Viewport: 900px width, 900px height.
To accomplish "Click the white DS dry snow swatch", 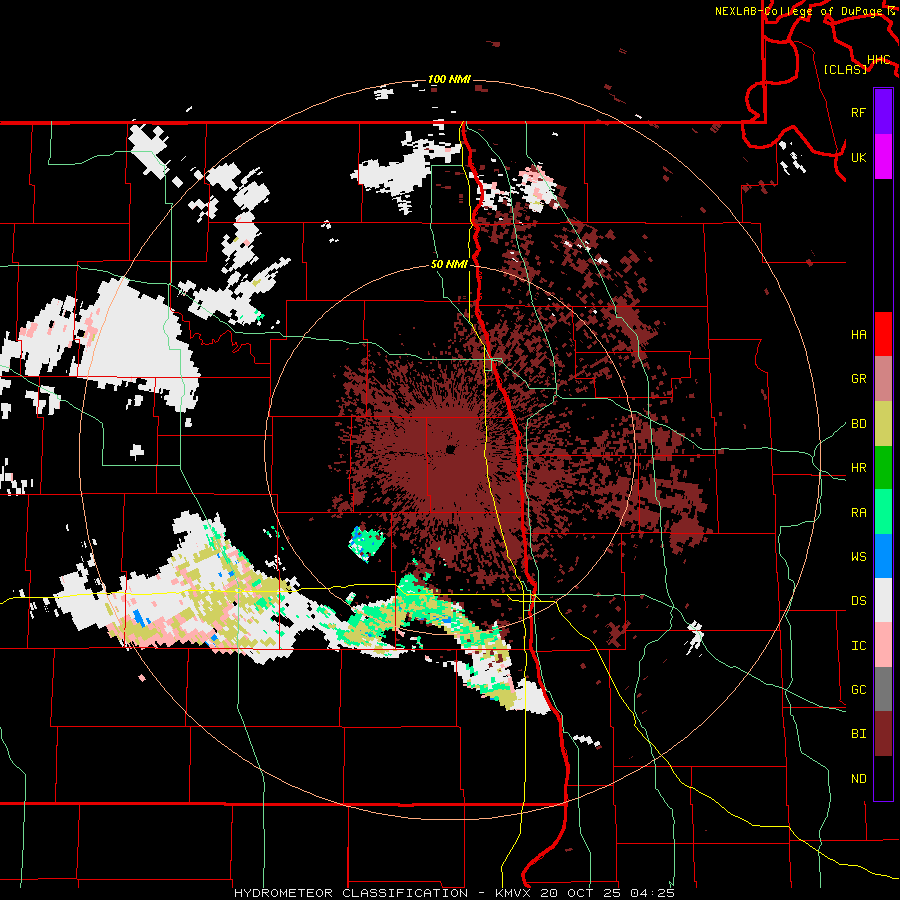I will click(883, 600).
